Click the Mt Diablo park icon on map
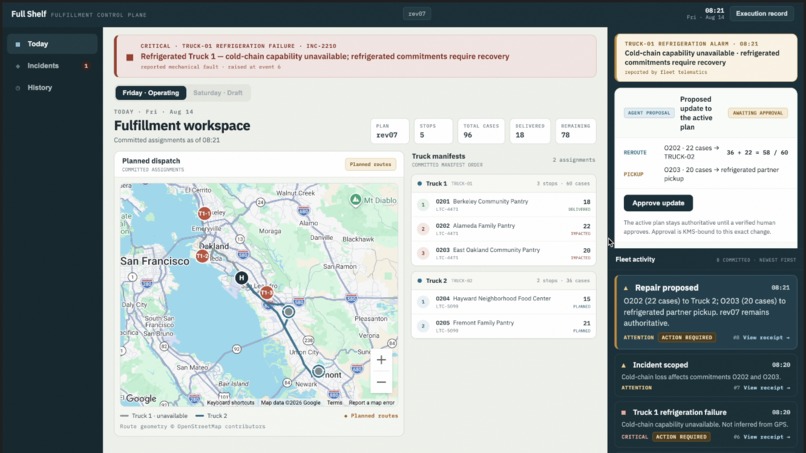 coord(355,200)
